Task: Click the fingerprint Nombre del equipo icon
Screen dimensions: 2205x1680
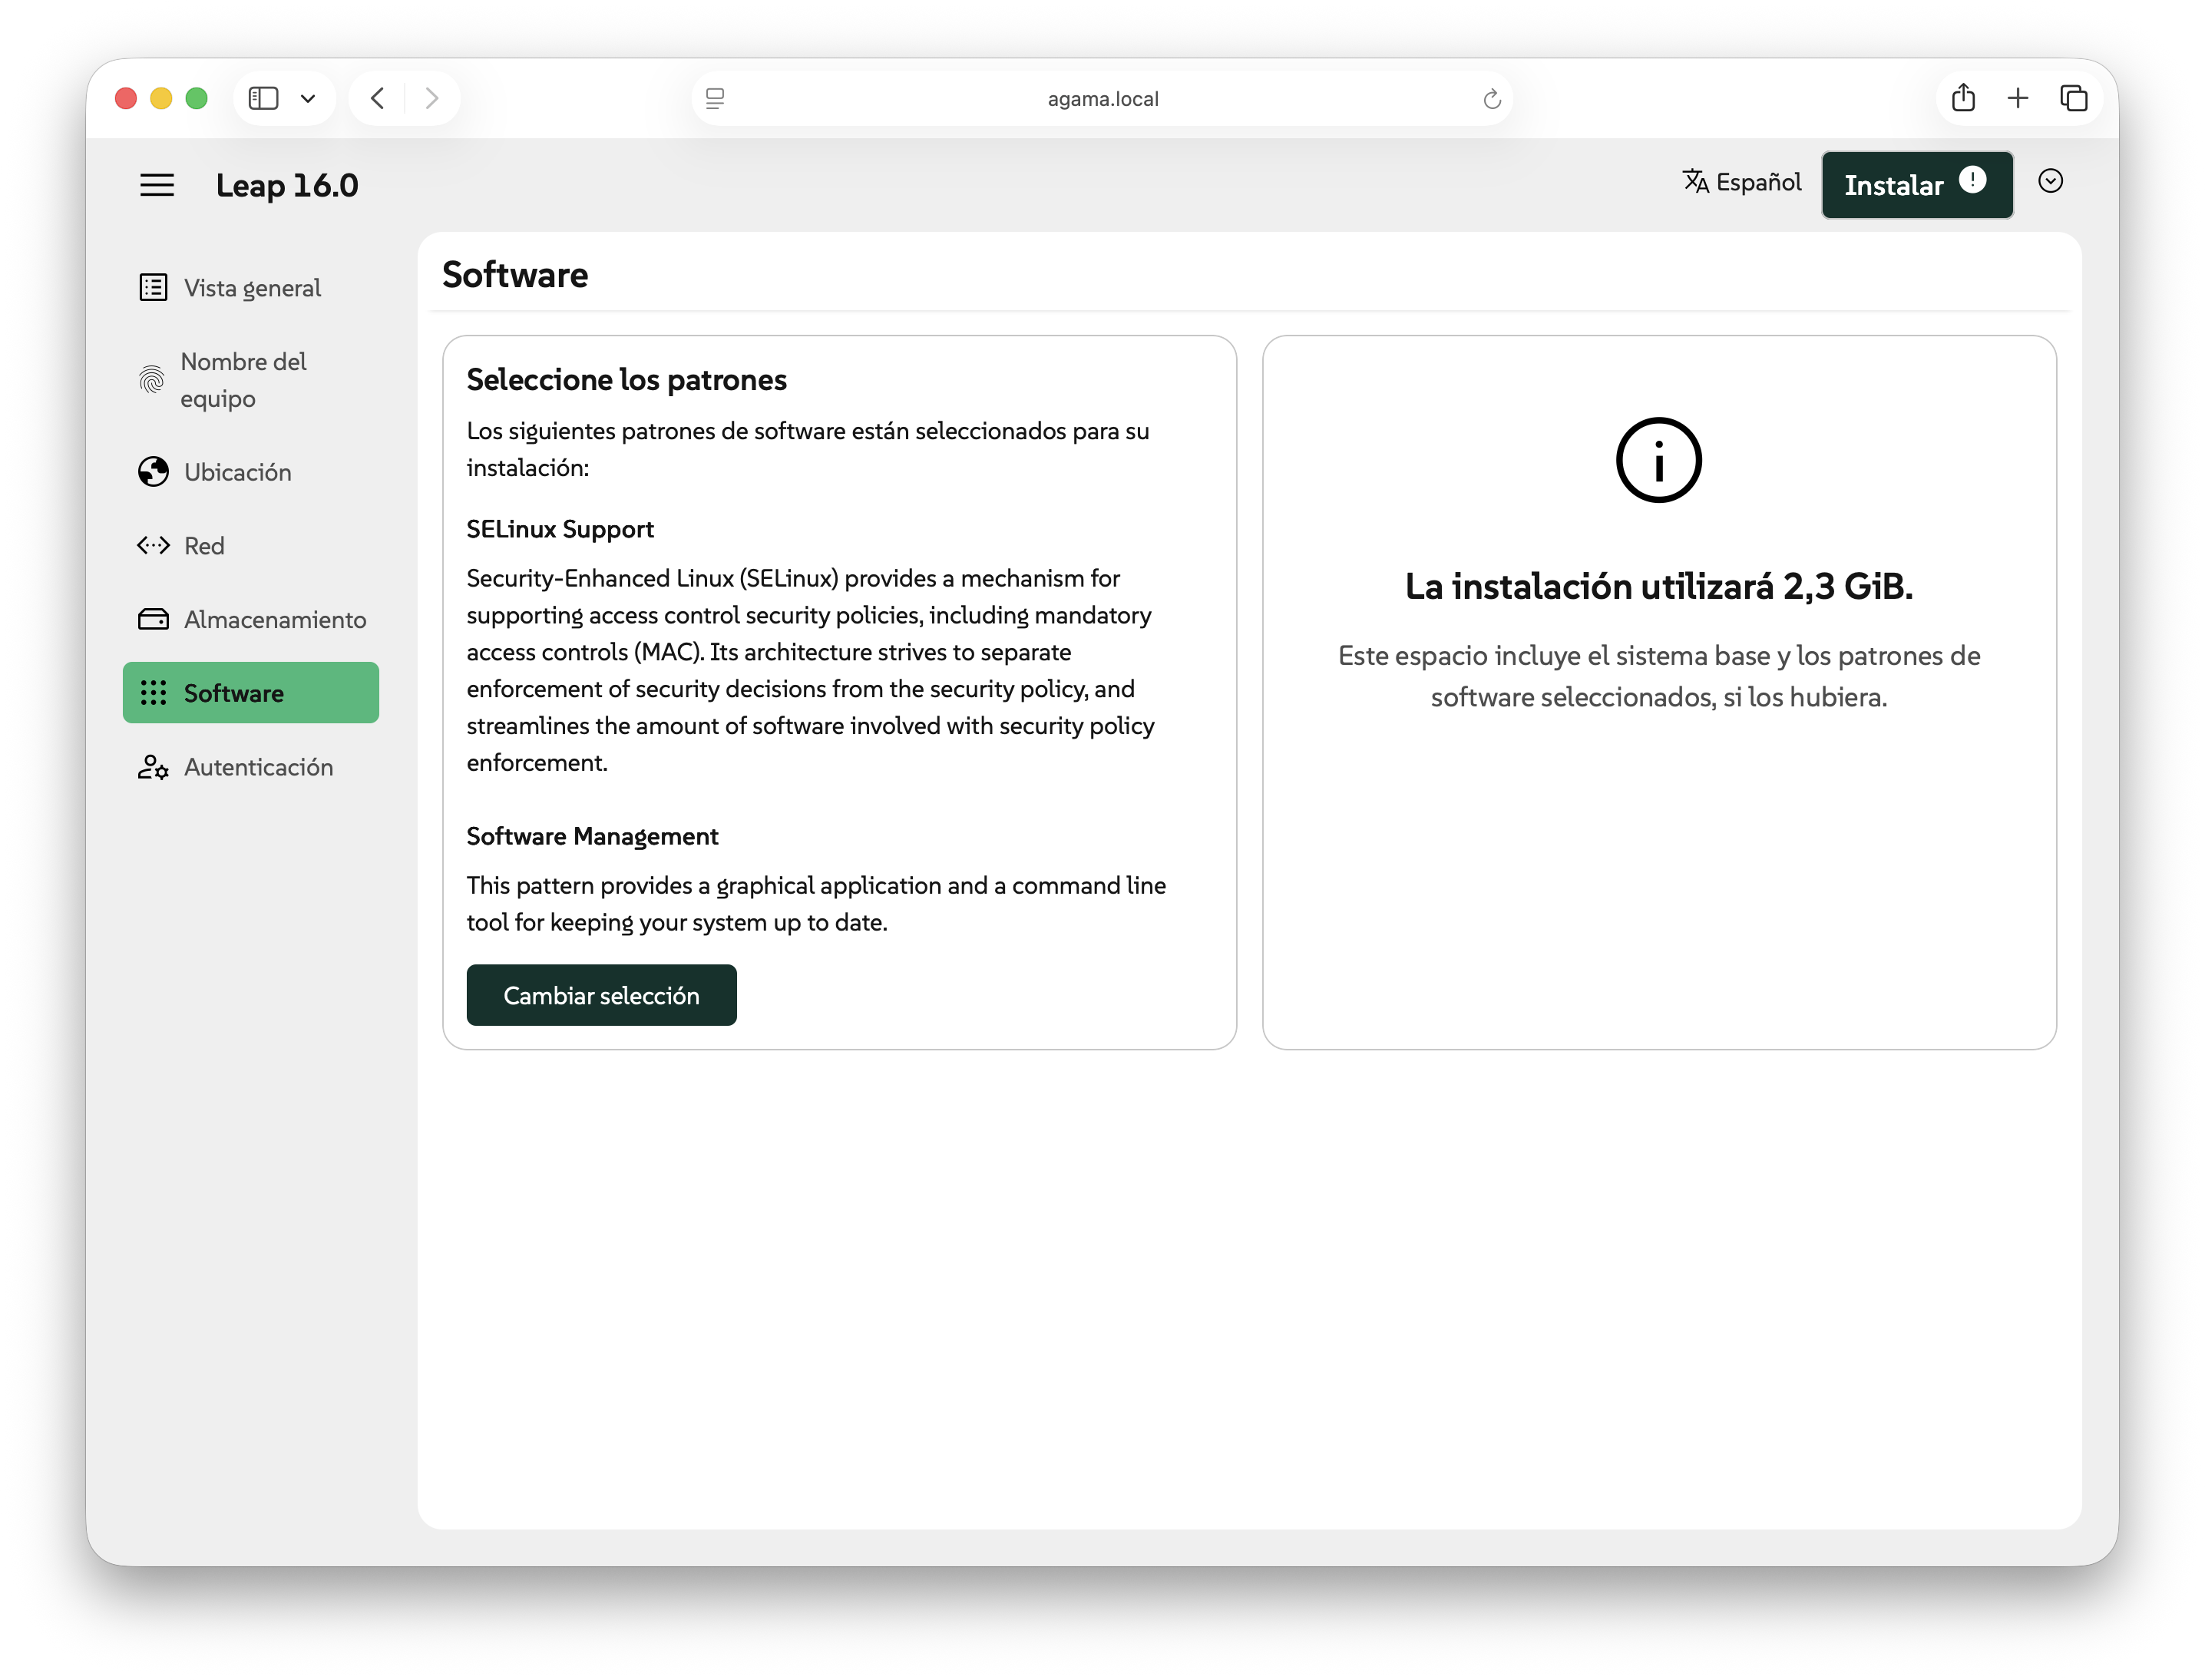Action: pyautogui.click(x=152, y=380)
